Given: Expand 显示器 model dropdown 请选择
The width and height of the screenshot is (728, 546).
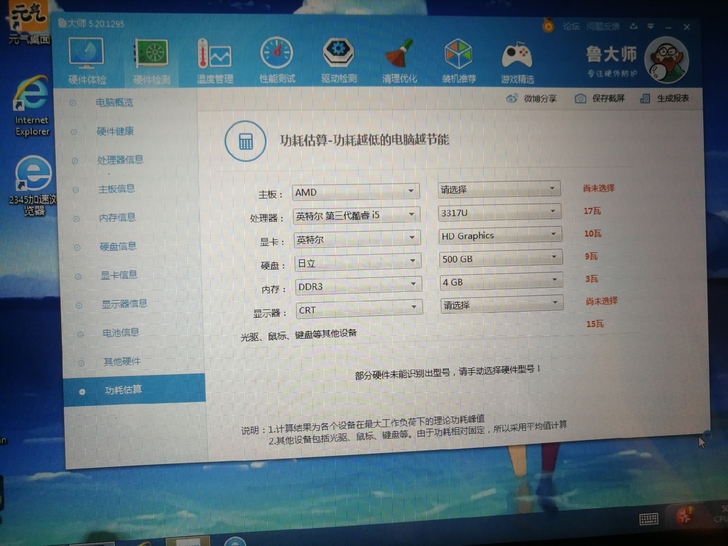Looking at the screenshot, I should coord(502,305).
